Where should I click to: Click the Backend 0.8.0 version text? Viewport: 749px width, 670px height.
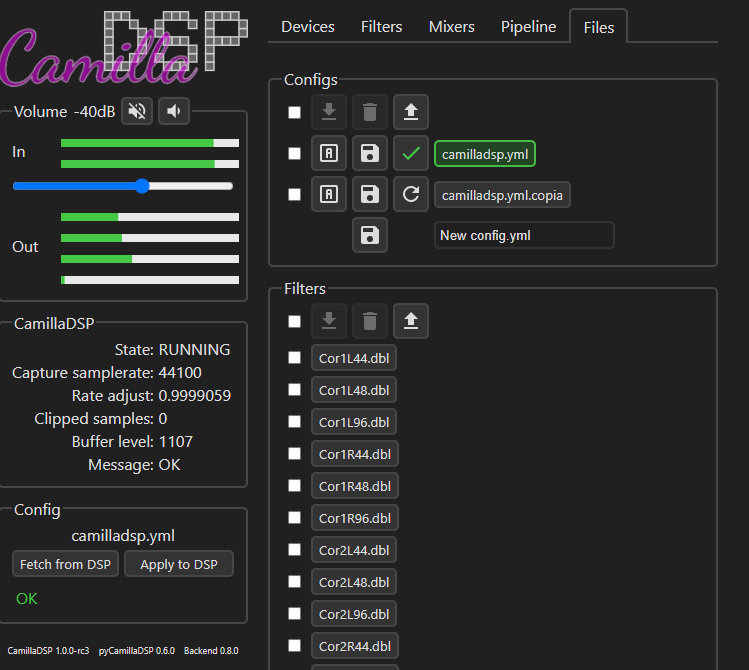(211, 650)
